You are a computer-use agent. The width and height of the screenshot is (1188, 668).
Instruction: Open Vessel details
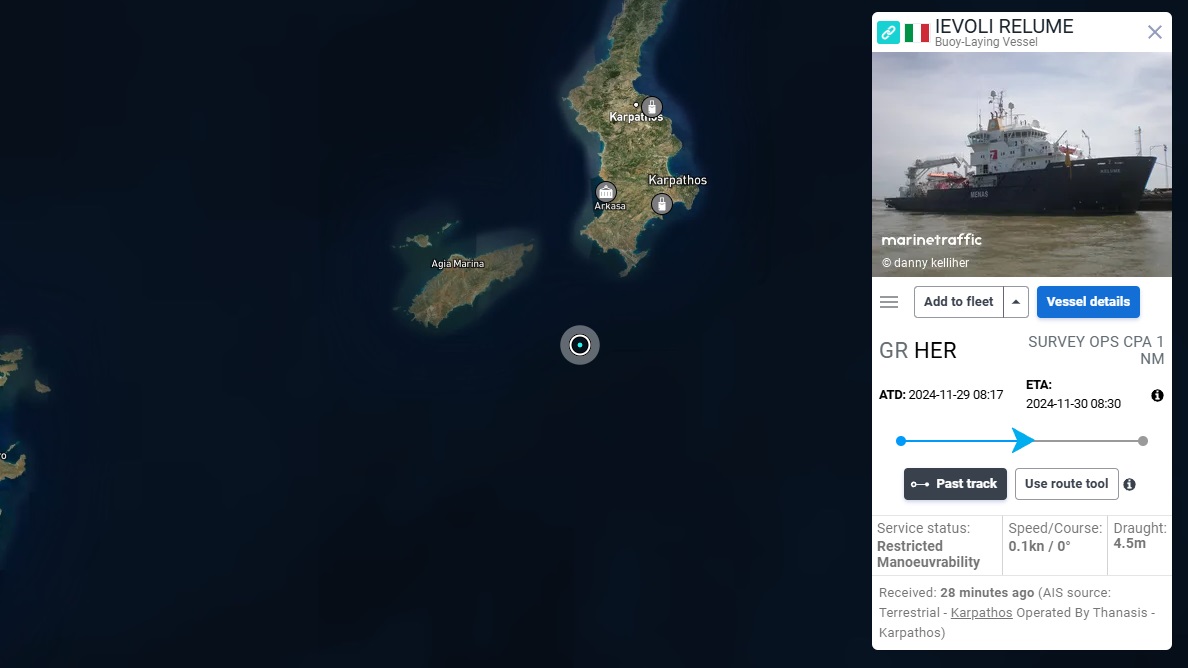[x=1088, y=302]
